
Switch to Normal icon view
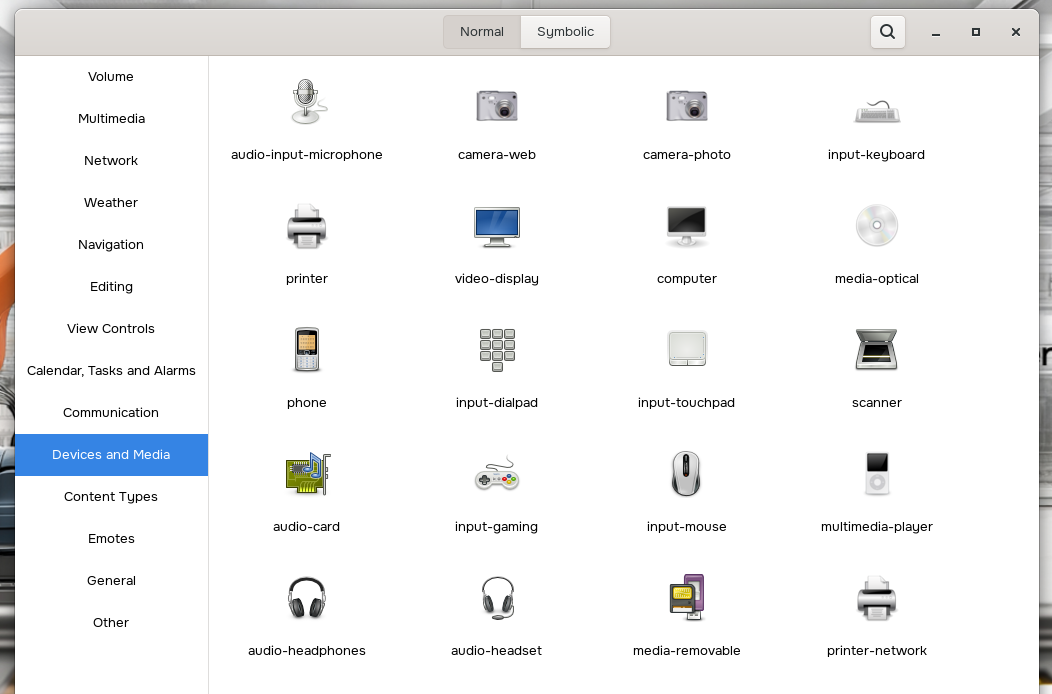click(x=481, y=31)
